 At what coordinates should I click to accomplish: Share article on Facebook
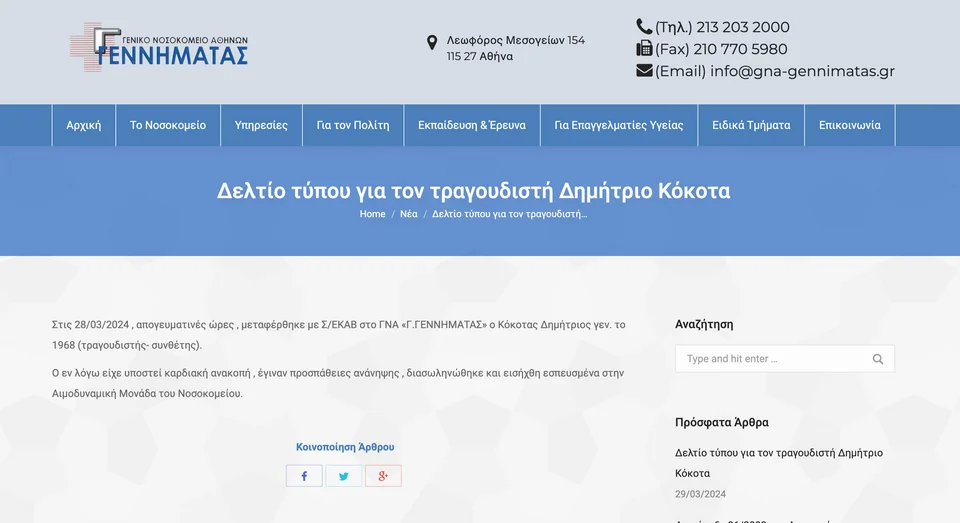pos(304,476)
